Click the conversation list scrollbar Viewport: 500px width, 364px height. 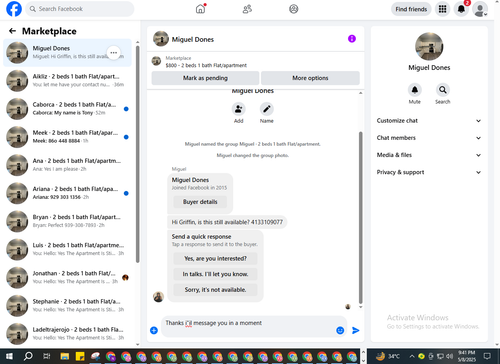coord(138,154)
